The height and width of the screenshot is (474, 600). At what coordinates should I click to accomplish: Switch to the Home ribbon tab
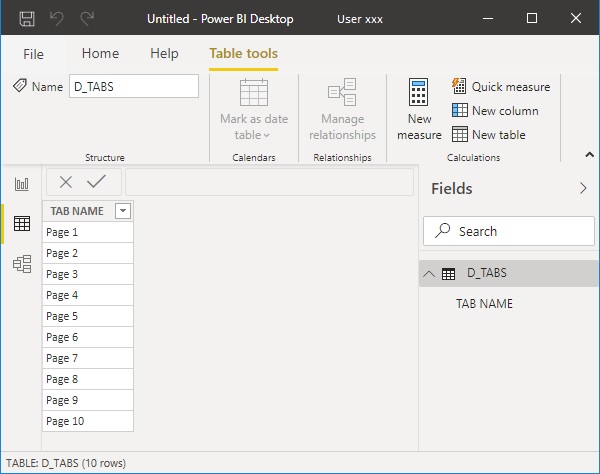tap(100, 54)
